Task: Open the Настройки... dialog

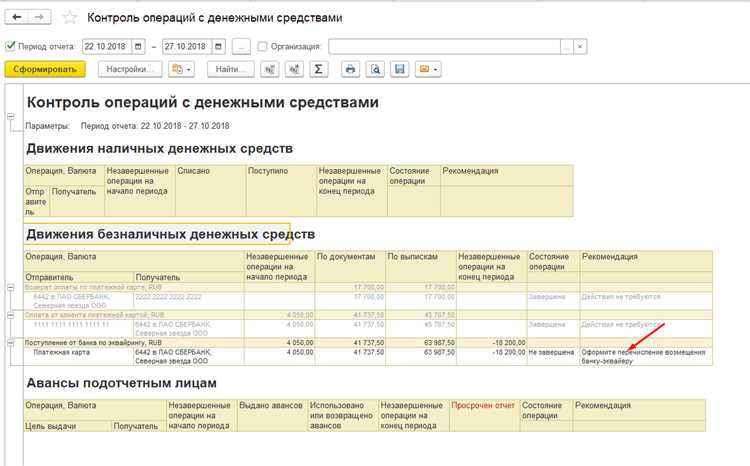Action: coord(130,69)
